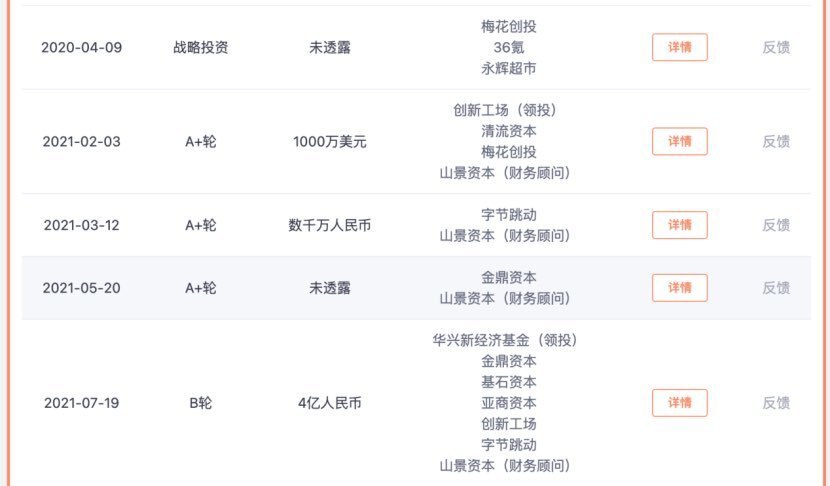Open investor 基石资本
This screenshot has height=486, width=830.
pyautogui.click(x=508, y=382)
